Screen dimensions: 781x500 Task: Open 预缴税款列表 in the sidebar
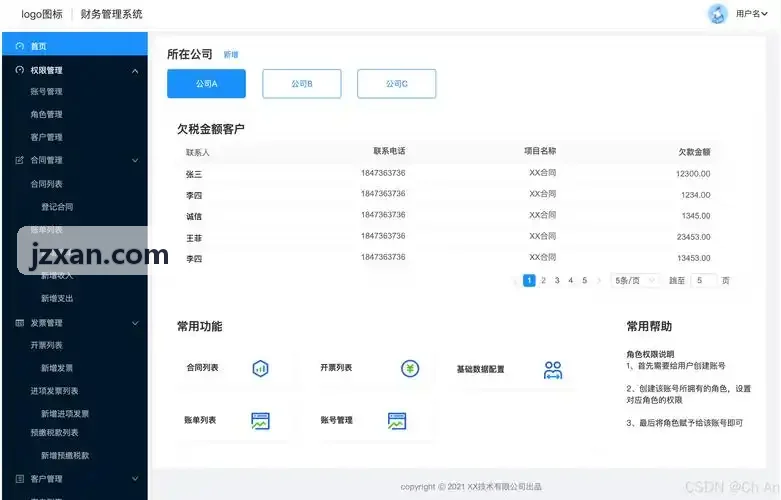[x=54, y=433]
